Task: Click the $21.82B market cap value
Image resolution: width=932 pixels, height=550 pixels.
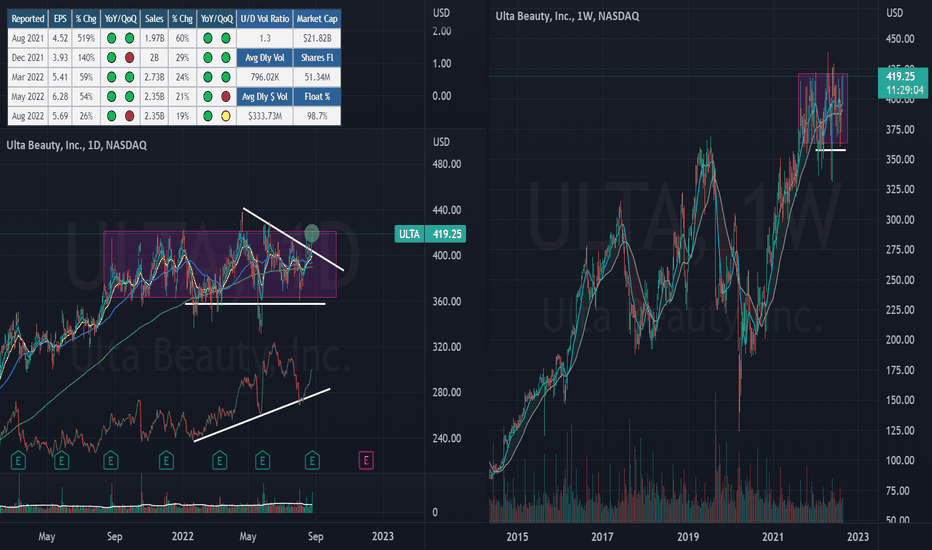Action: (x=317, y=38)
